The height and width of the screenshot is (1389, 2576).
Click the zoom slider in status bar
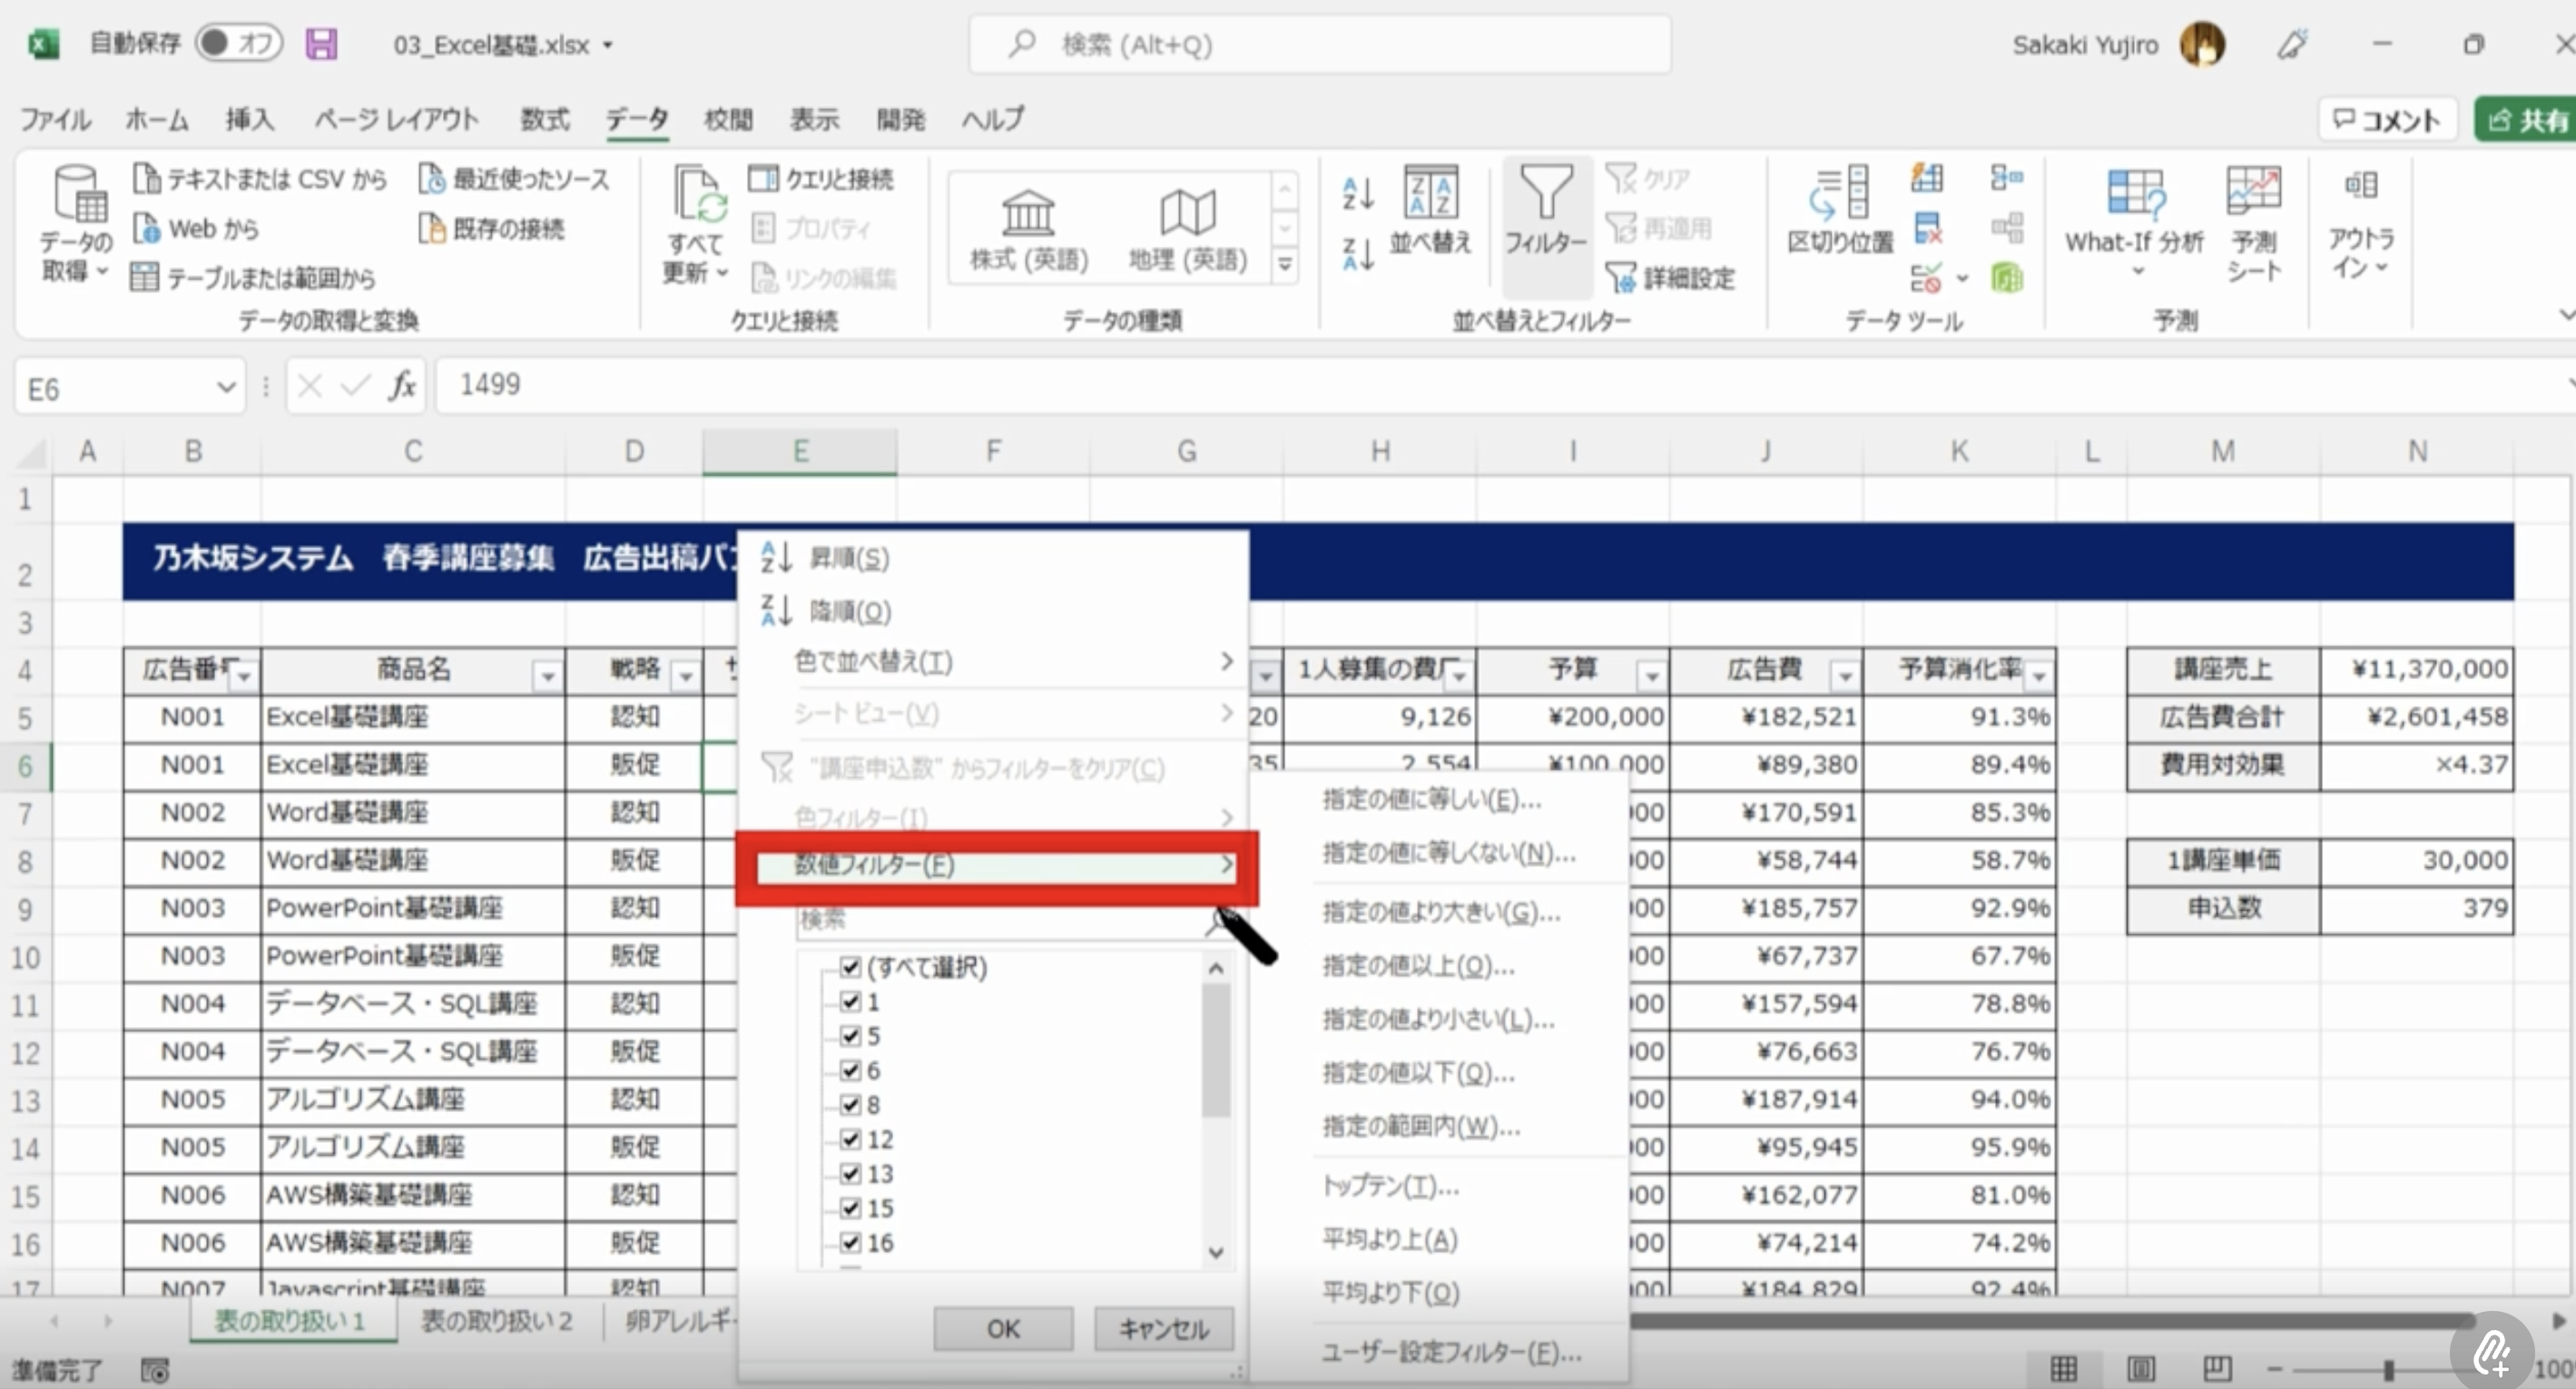[2388, 1369]
